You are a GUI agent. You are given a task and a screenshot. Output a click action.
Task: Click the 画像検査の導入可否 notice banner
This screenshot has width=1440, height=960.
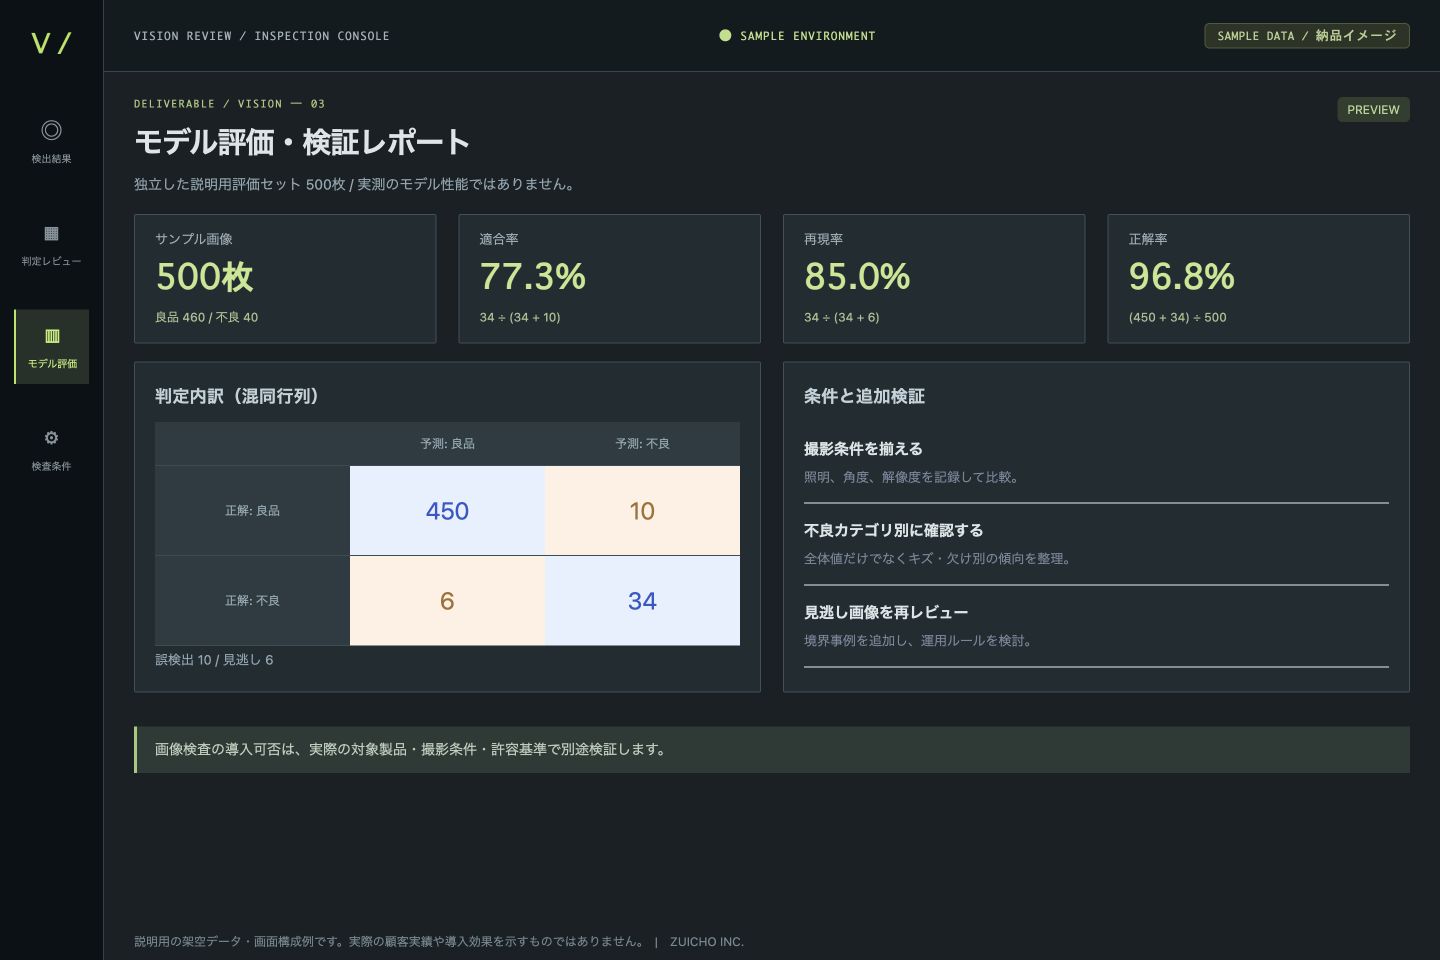(772, 750)
